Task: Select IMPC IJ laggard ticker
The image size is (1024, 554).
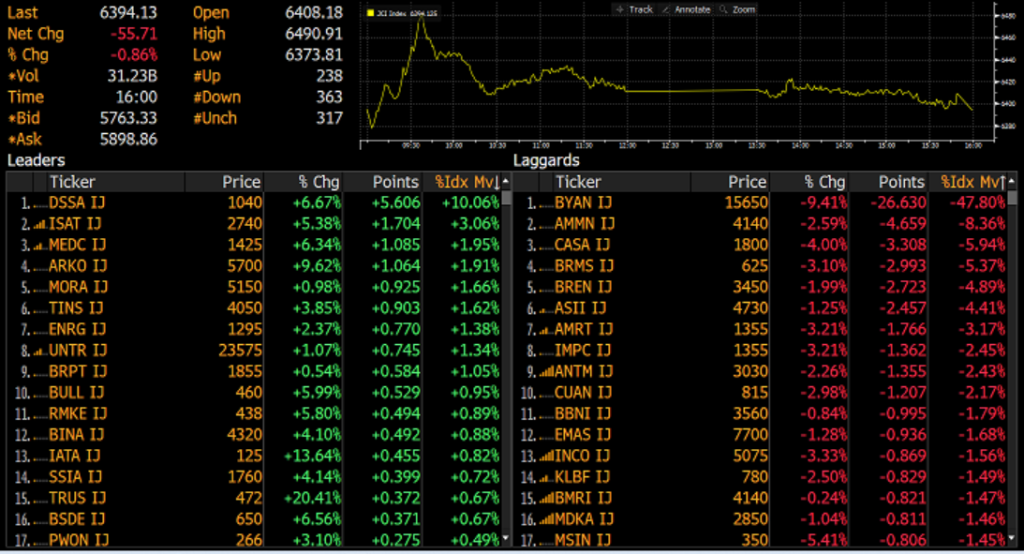Action: (583, 350)
